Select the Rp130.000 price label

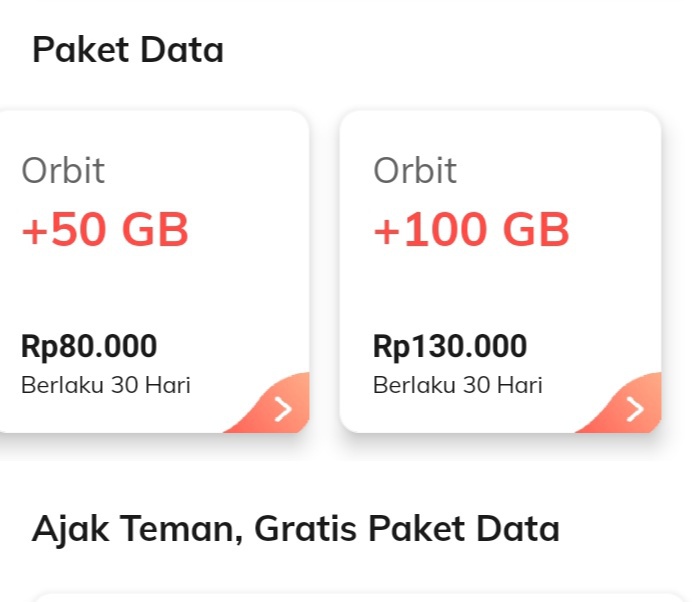pos(450,347)
